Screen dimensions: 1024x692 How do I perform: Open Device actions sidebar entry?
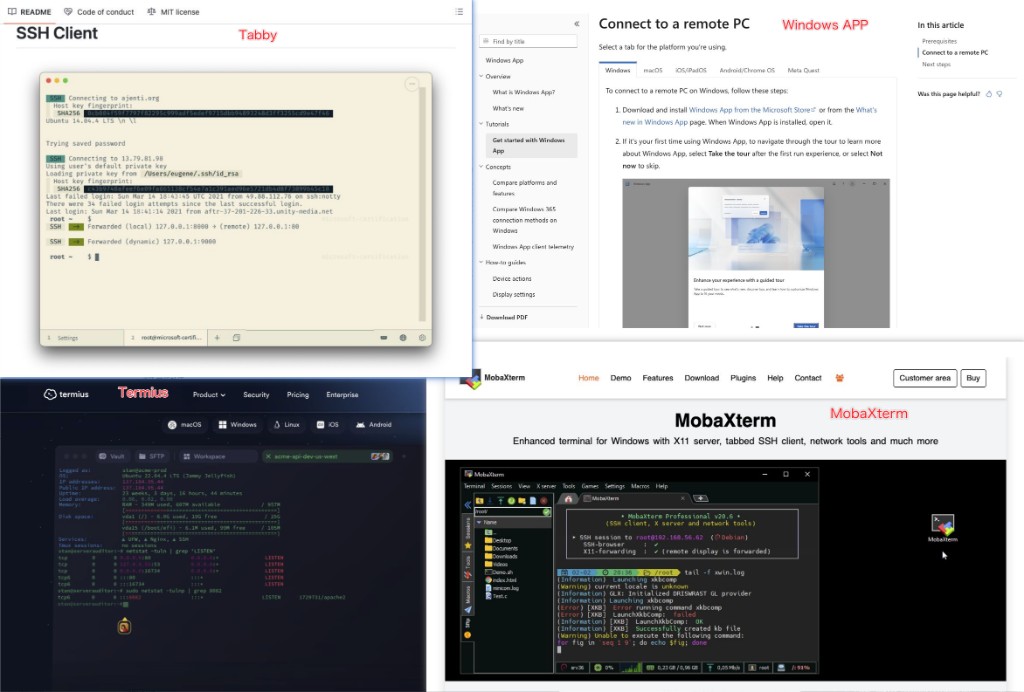point(512,279)
